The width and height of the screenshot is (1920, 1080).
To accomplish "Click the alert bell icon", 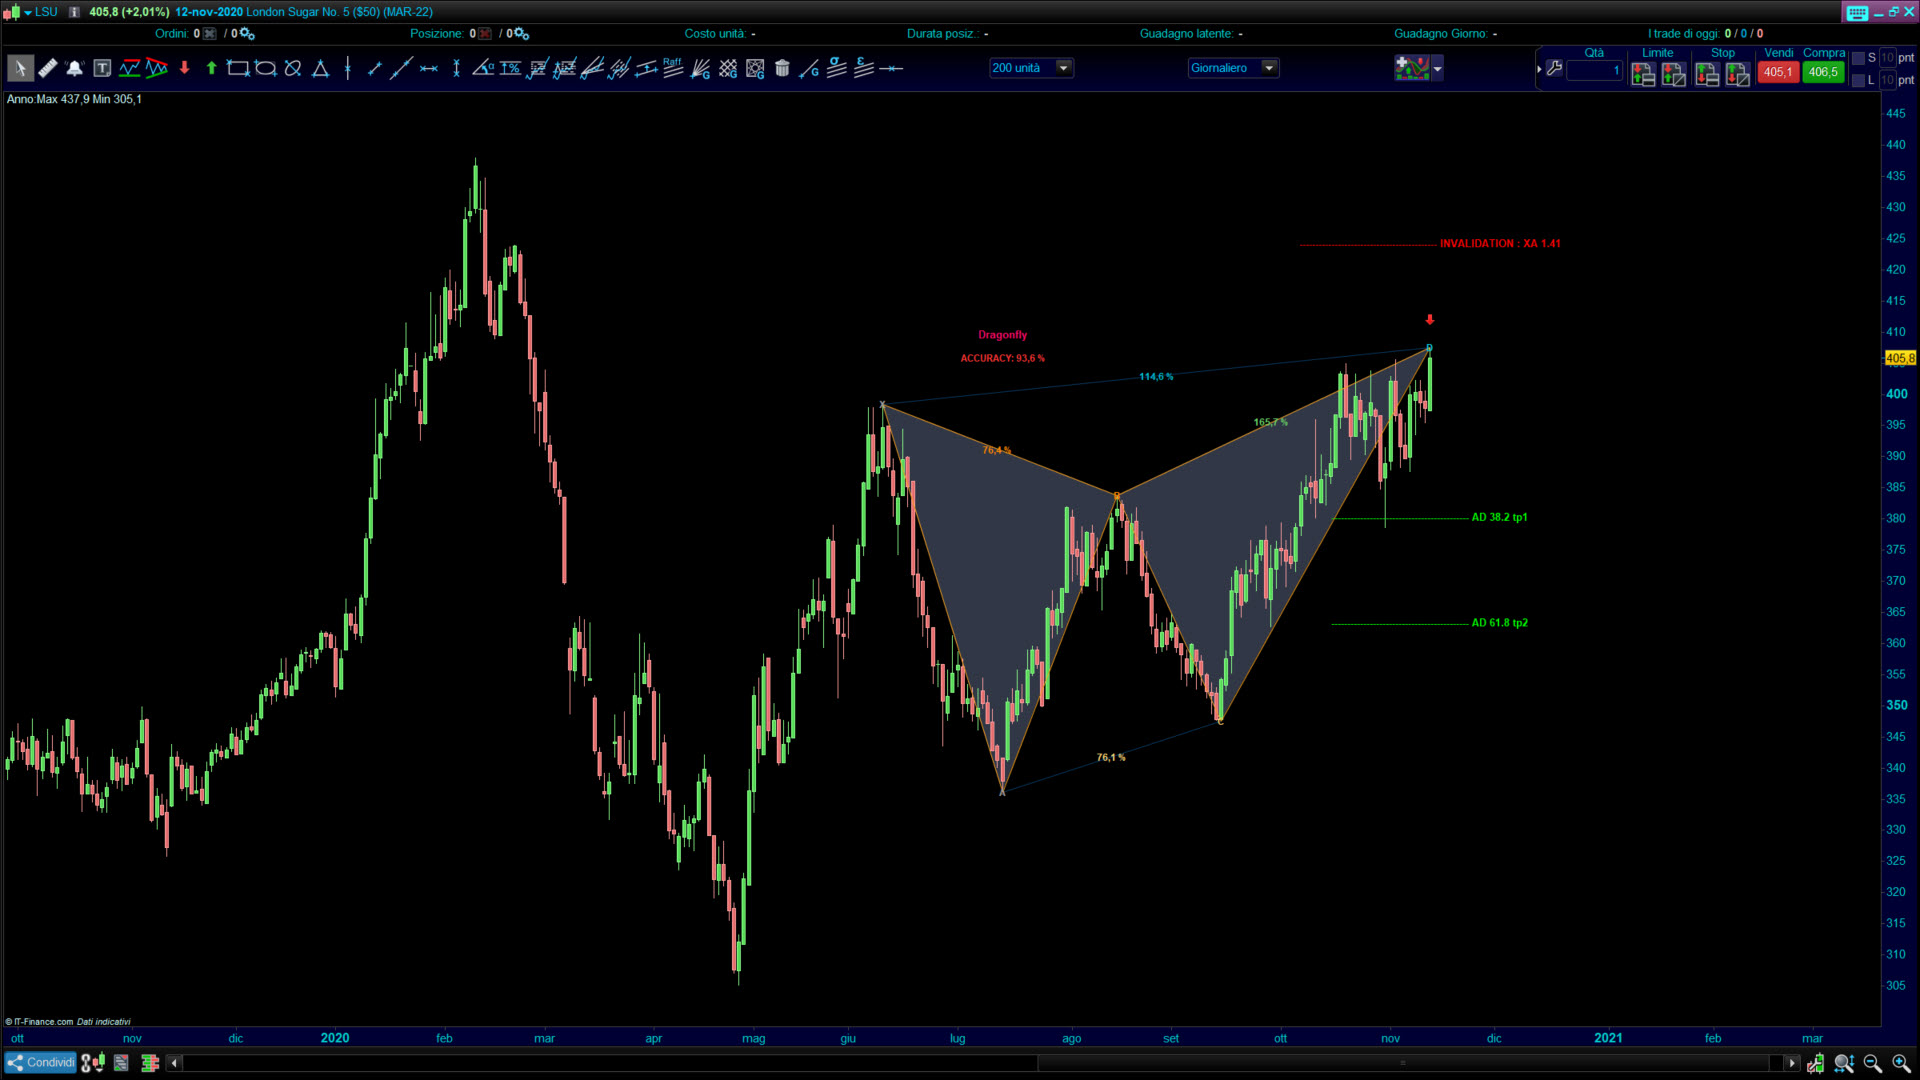I will point(74,68).
